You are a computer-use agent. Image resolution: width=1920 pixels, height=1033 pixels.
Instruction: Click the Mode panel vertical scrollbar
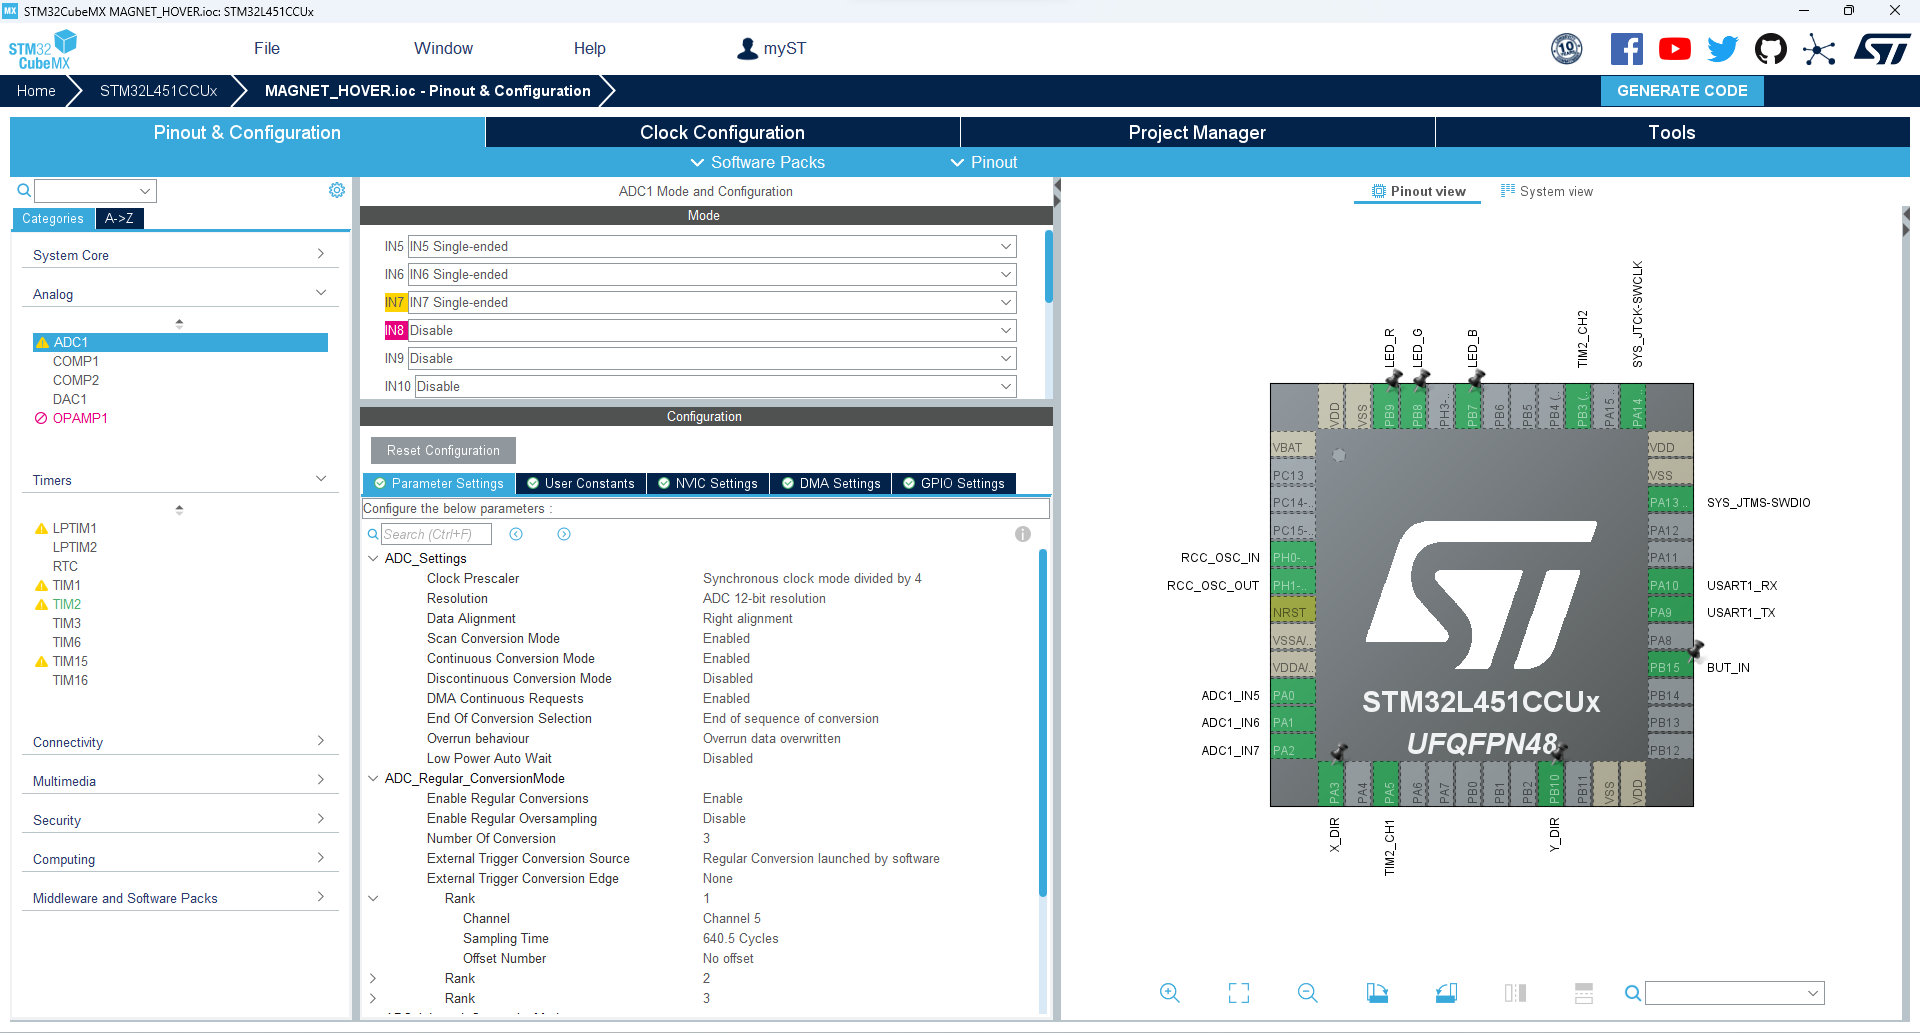pos(1048,266)
